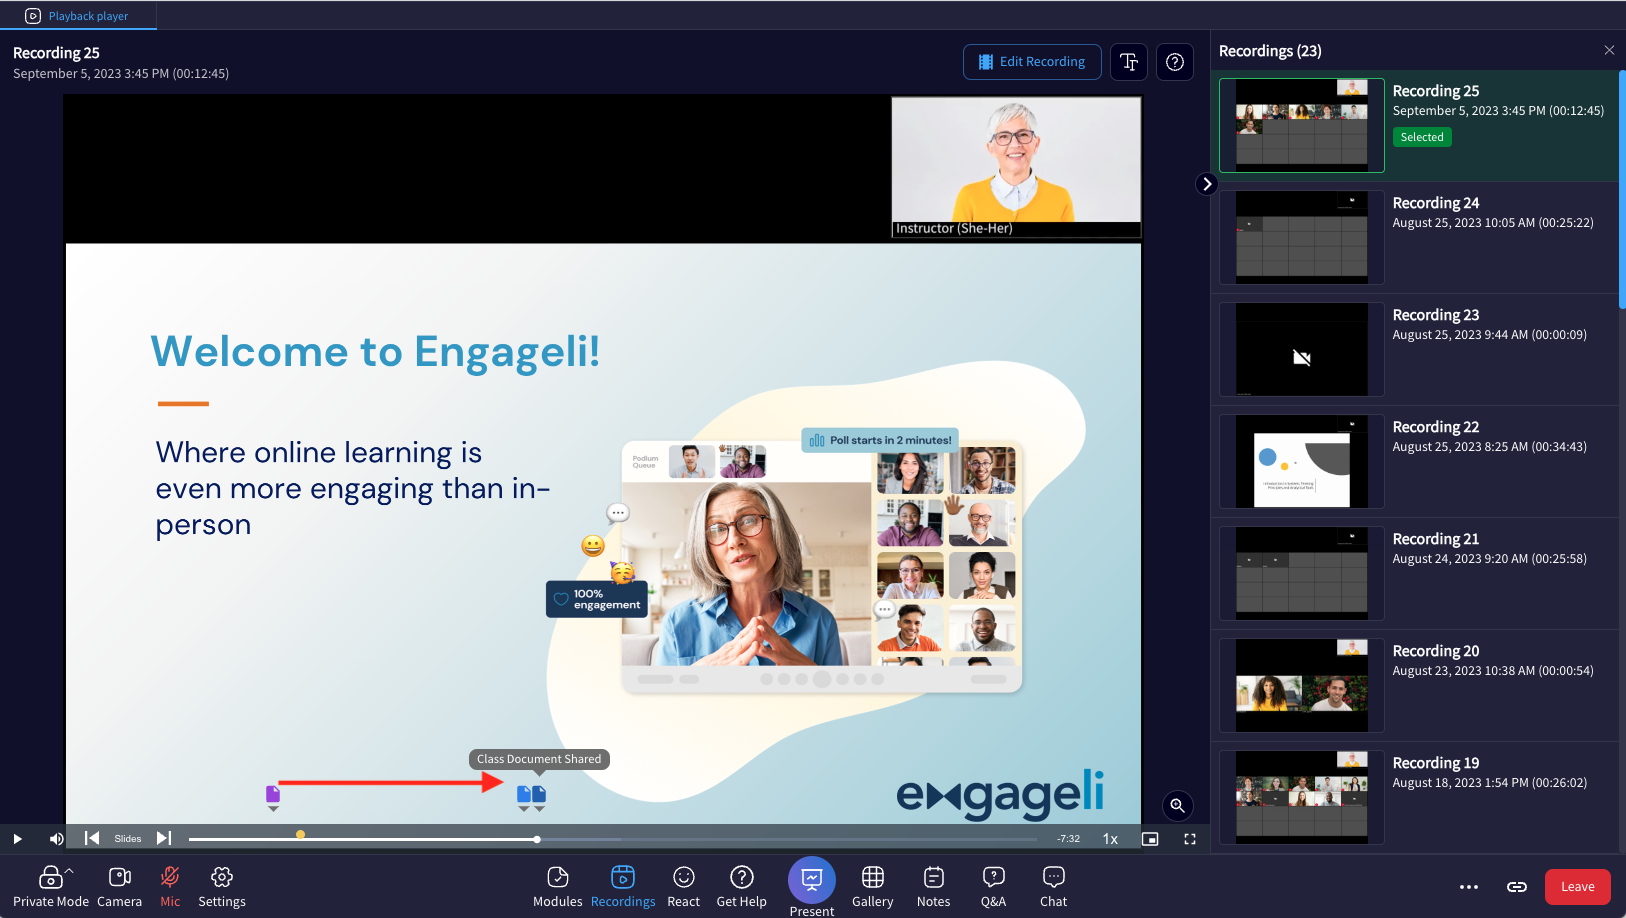This screenshot has width=1626, height=918.
Task: Play the recording
Action: 17,839
